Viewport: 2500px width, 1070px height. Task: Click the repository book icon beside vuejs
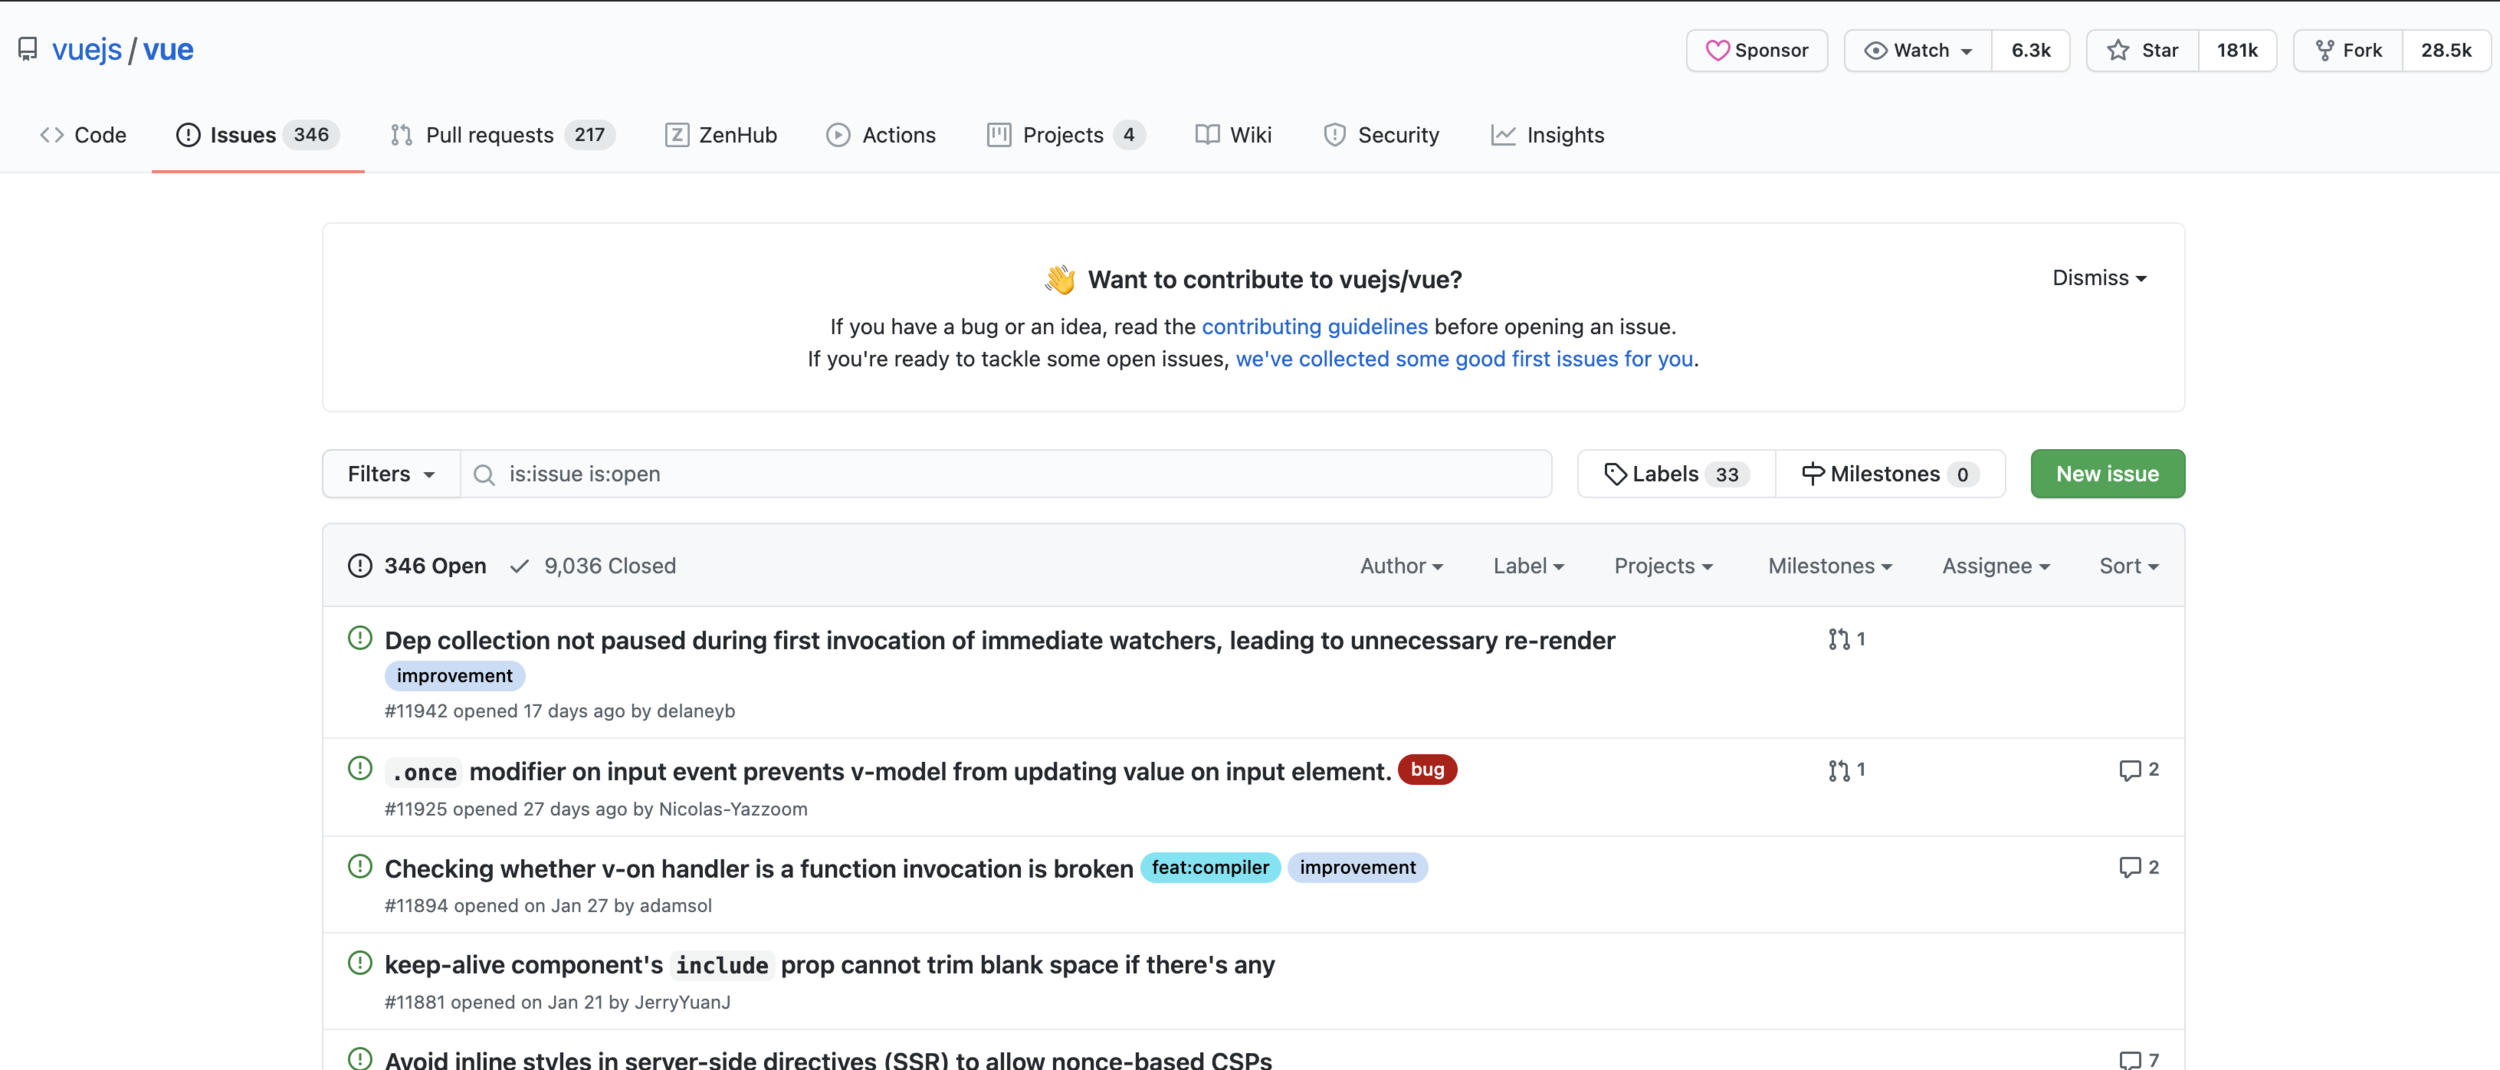pyautogui.click(x=28, y=49)
